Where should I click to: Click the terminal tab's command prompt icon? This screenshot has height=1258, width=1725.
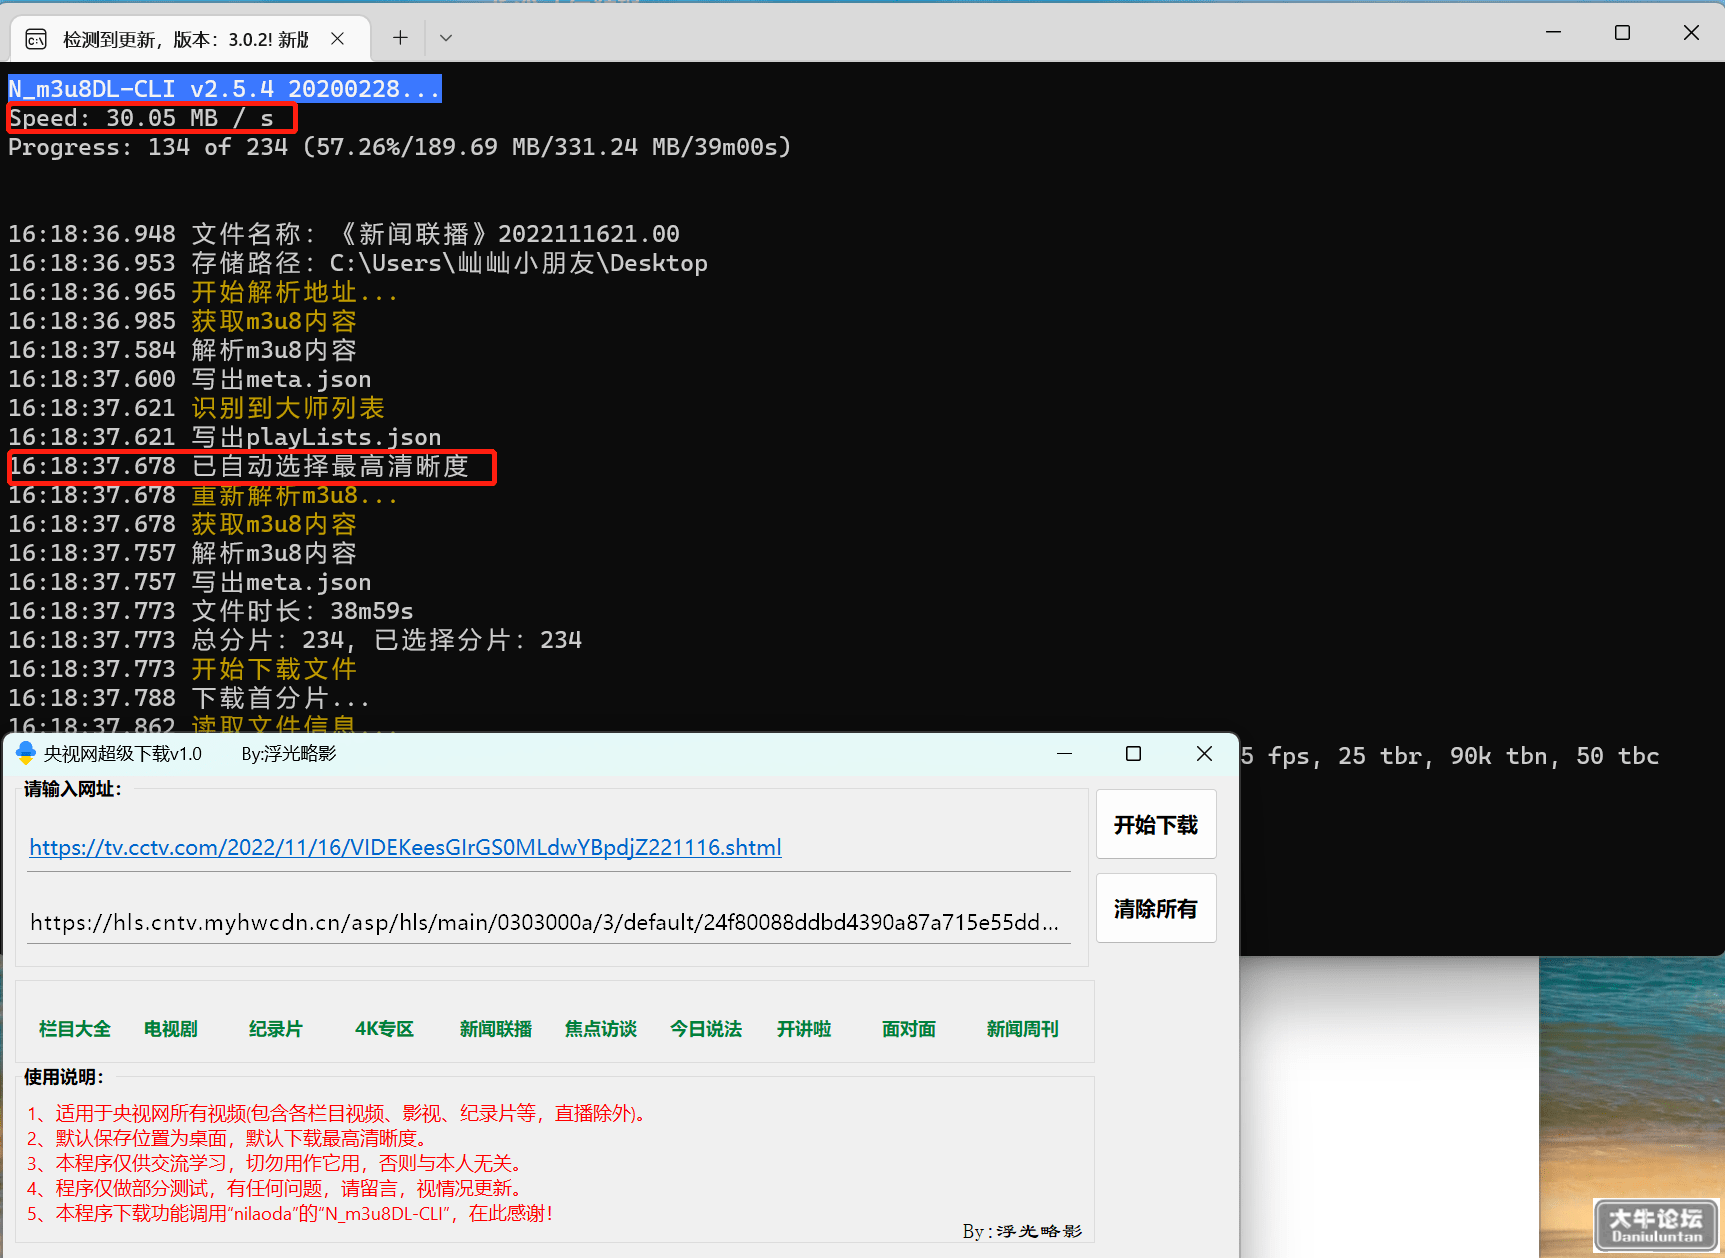(36, 39)
